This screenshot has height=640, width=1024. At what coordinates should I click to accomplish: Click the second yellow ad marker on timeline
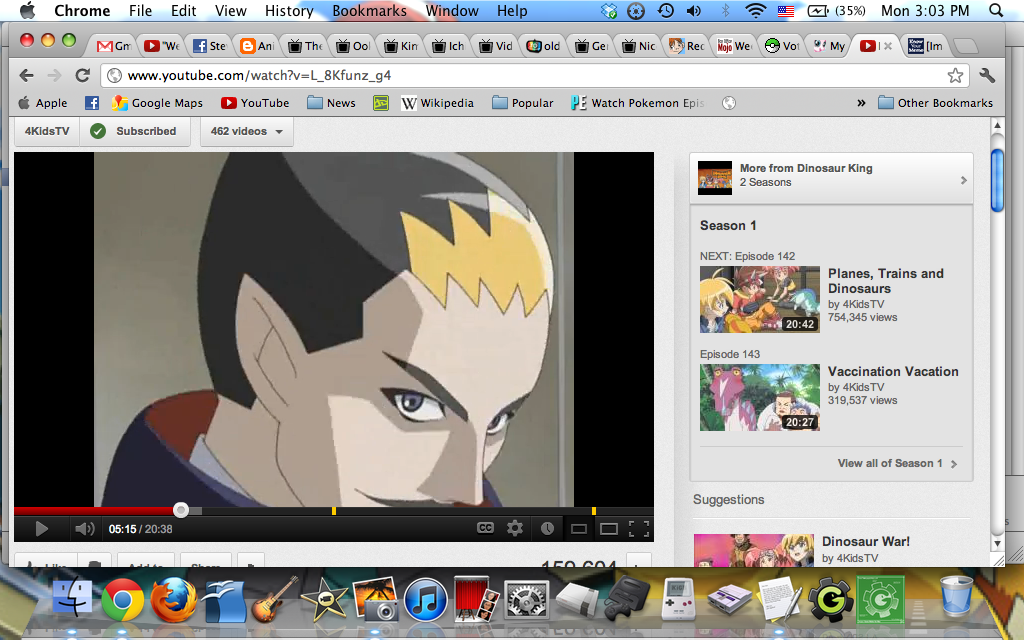(594, 511)
